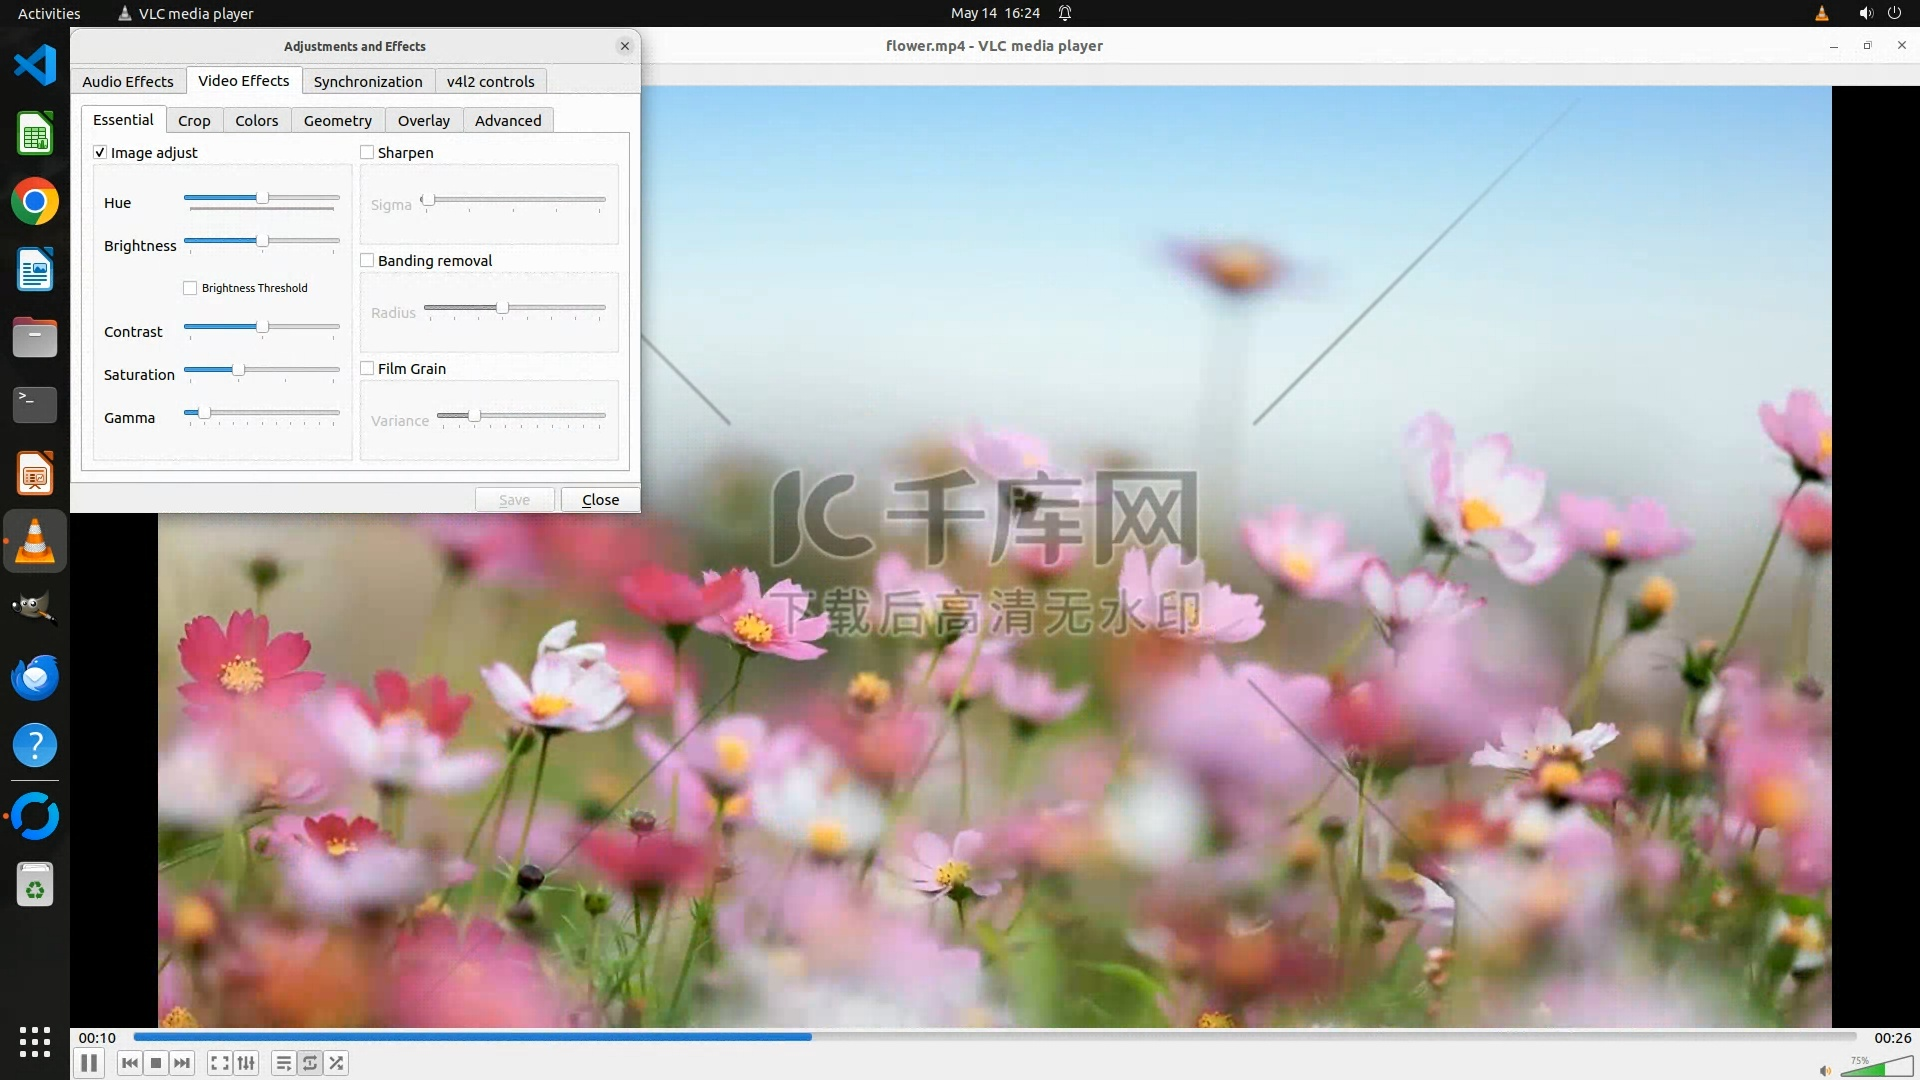Toggle fullscreen video mode
This screenshot has height=1080, width=1920.
click(x=220, y=1063)
